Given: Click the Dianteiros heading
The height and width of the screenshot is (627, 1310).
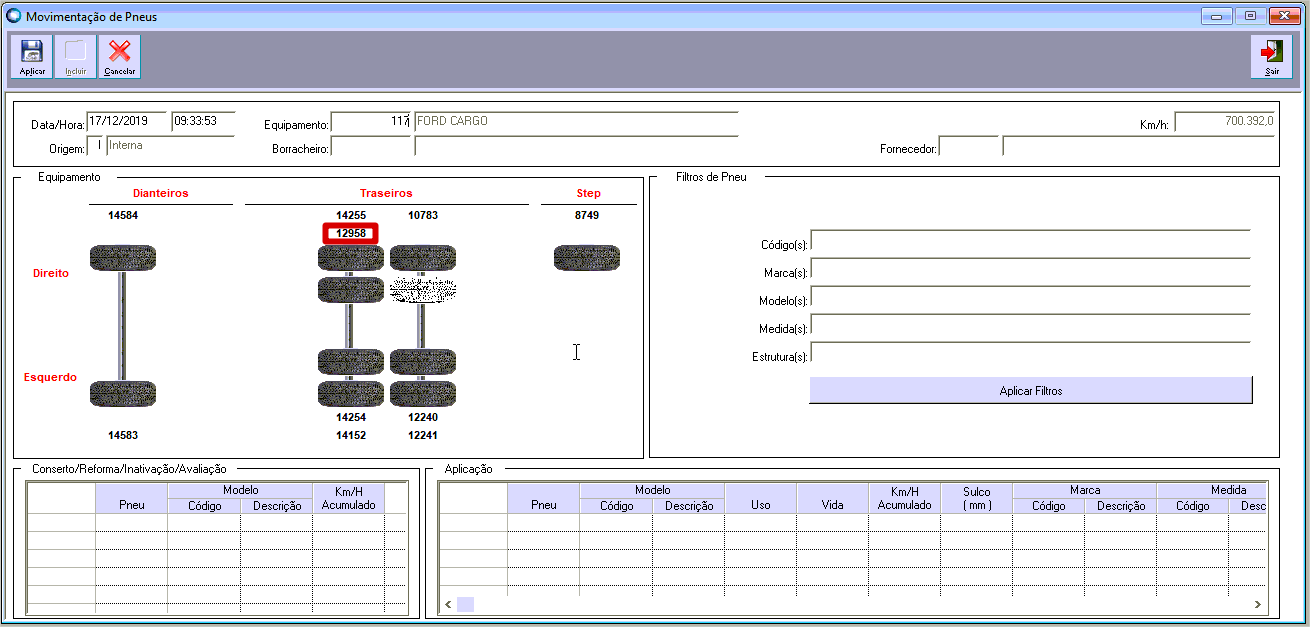Looking at the screenshot, I should (x=160, y=193).
